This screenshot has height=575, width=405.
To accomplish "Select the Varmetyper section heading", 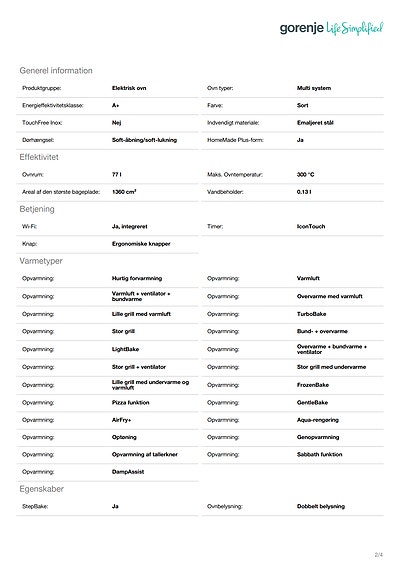I will click(x=41, y=261).
